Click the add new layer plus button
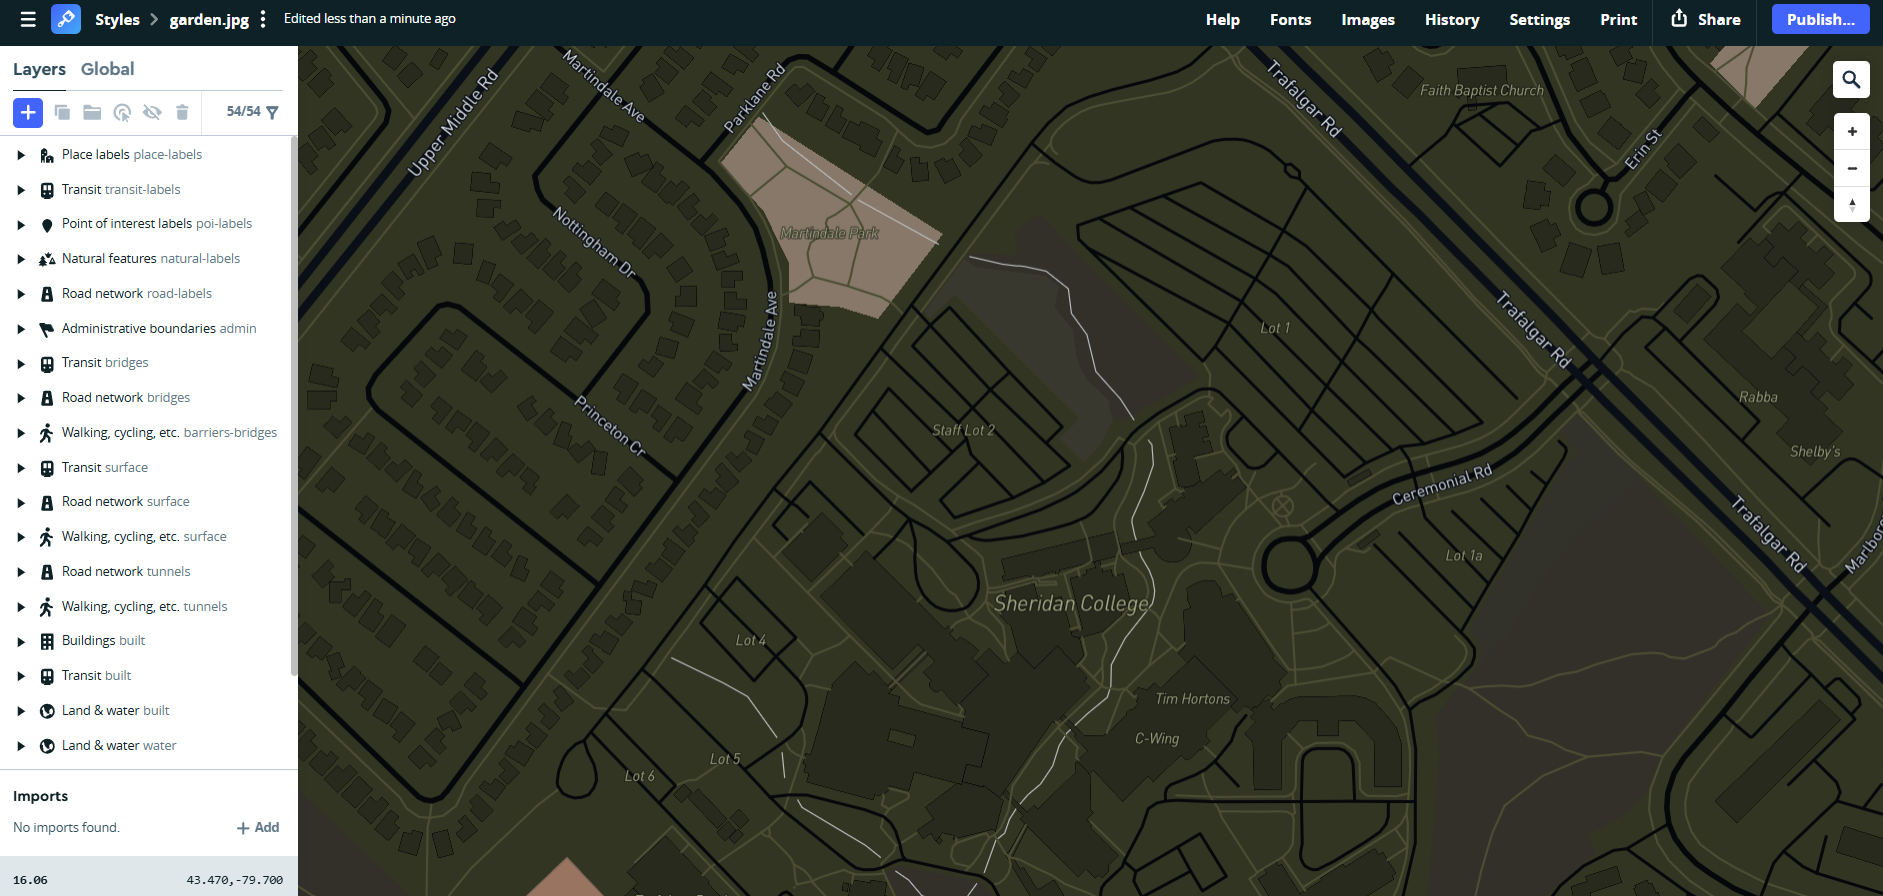 28,112
